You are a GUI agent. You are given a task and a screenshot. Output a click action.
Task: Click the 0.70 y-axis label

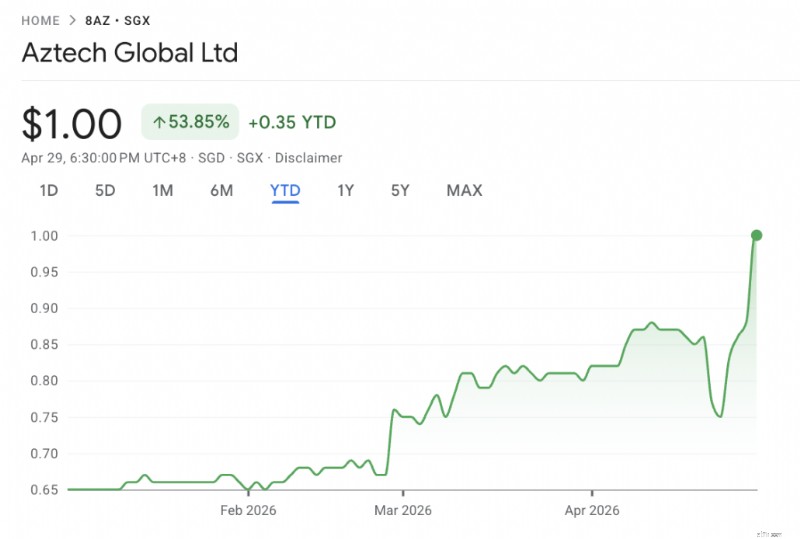pyautogui.click(x=44, y=454)
